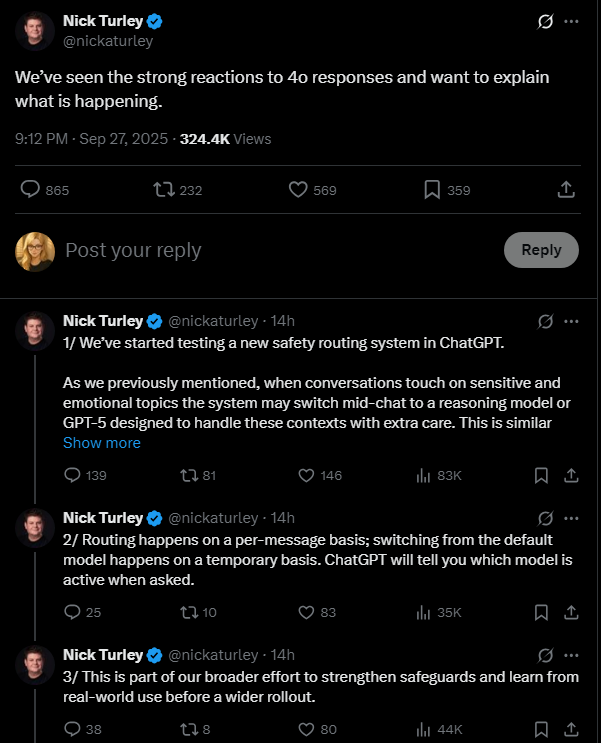
Task: Open your profile avatar beside reply box
Action: pos(35,251)
